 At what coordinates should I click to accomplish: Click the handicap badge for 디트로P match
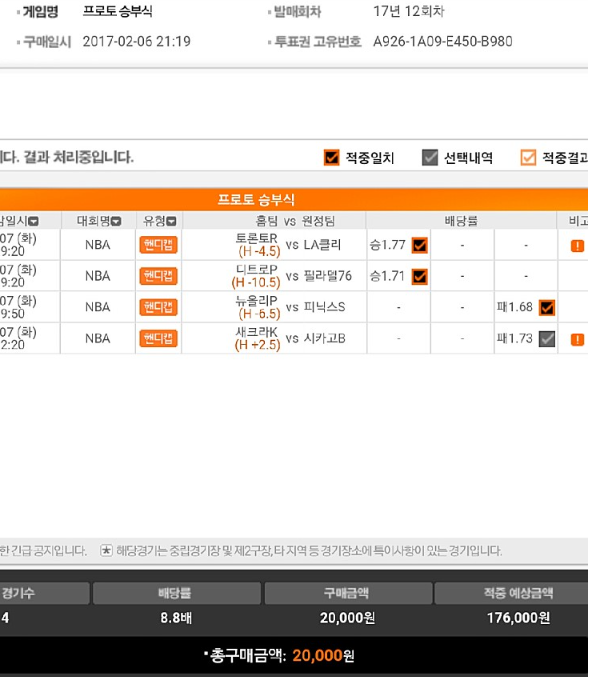(158, 276)
